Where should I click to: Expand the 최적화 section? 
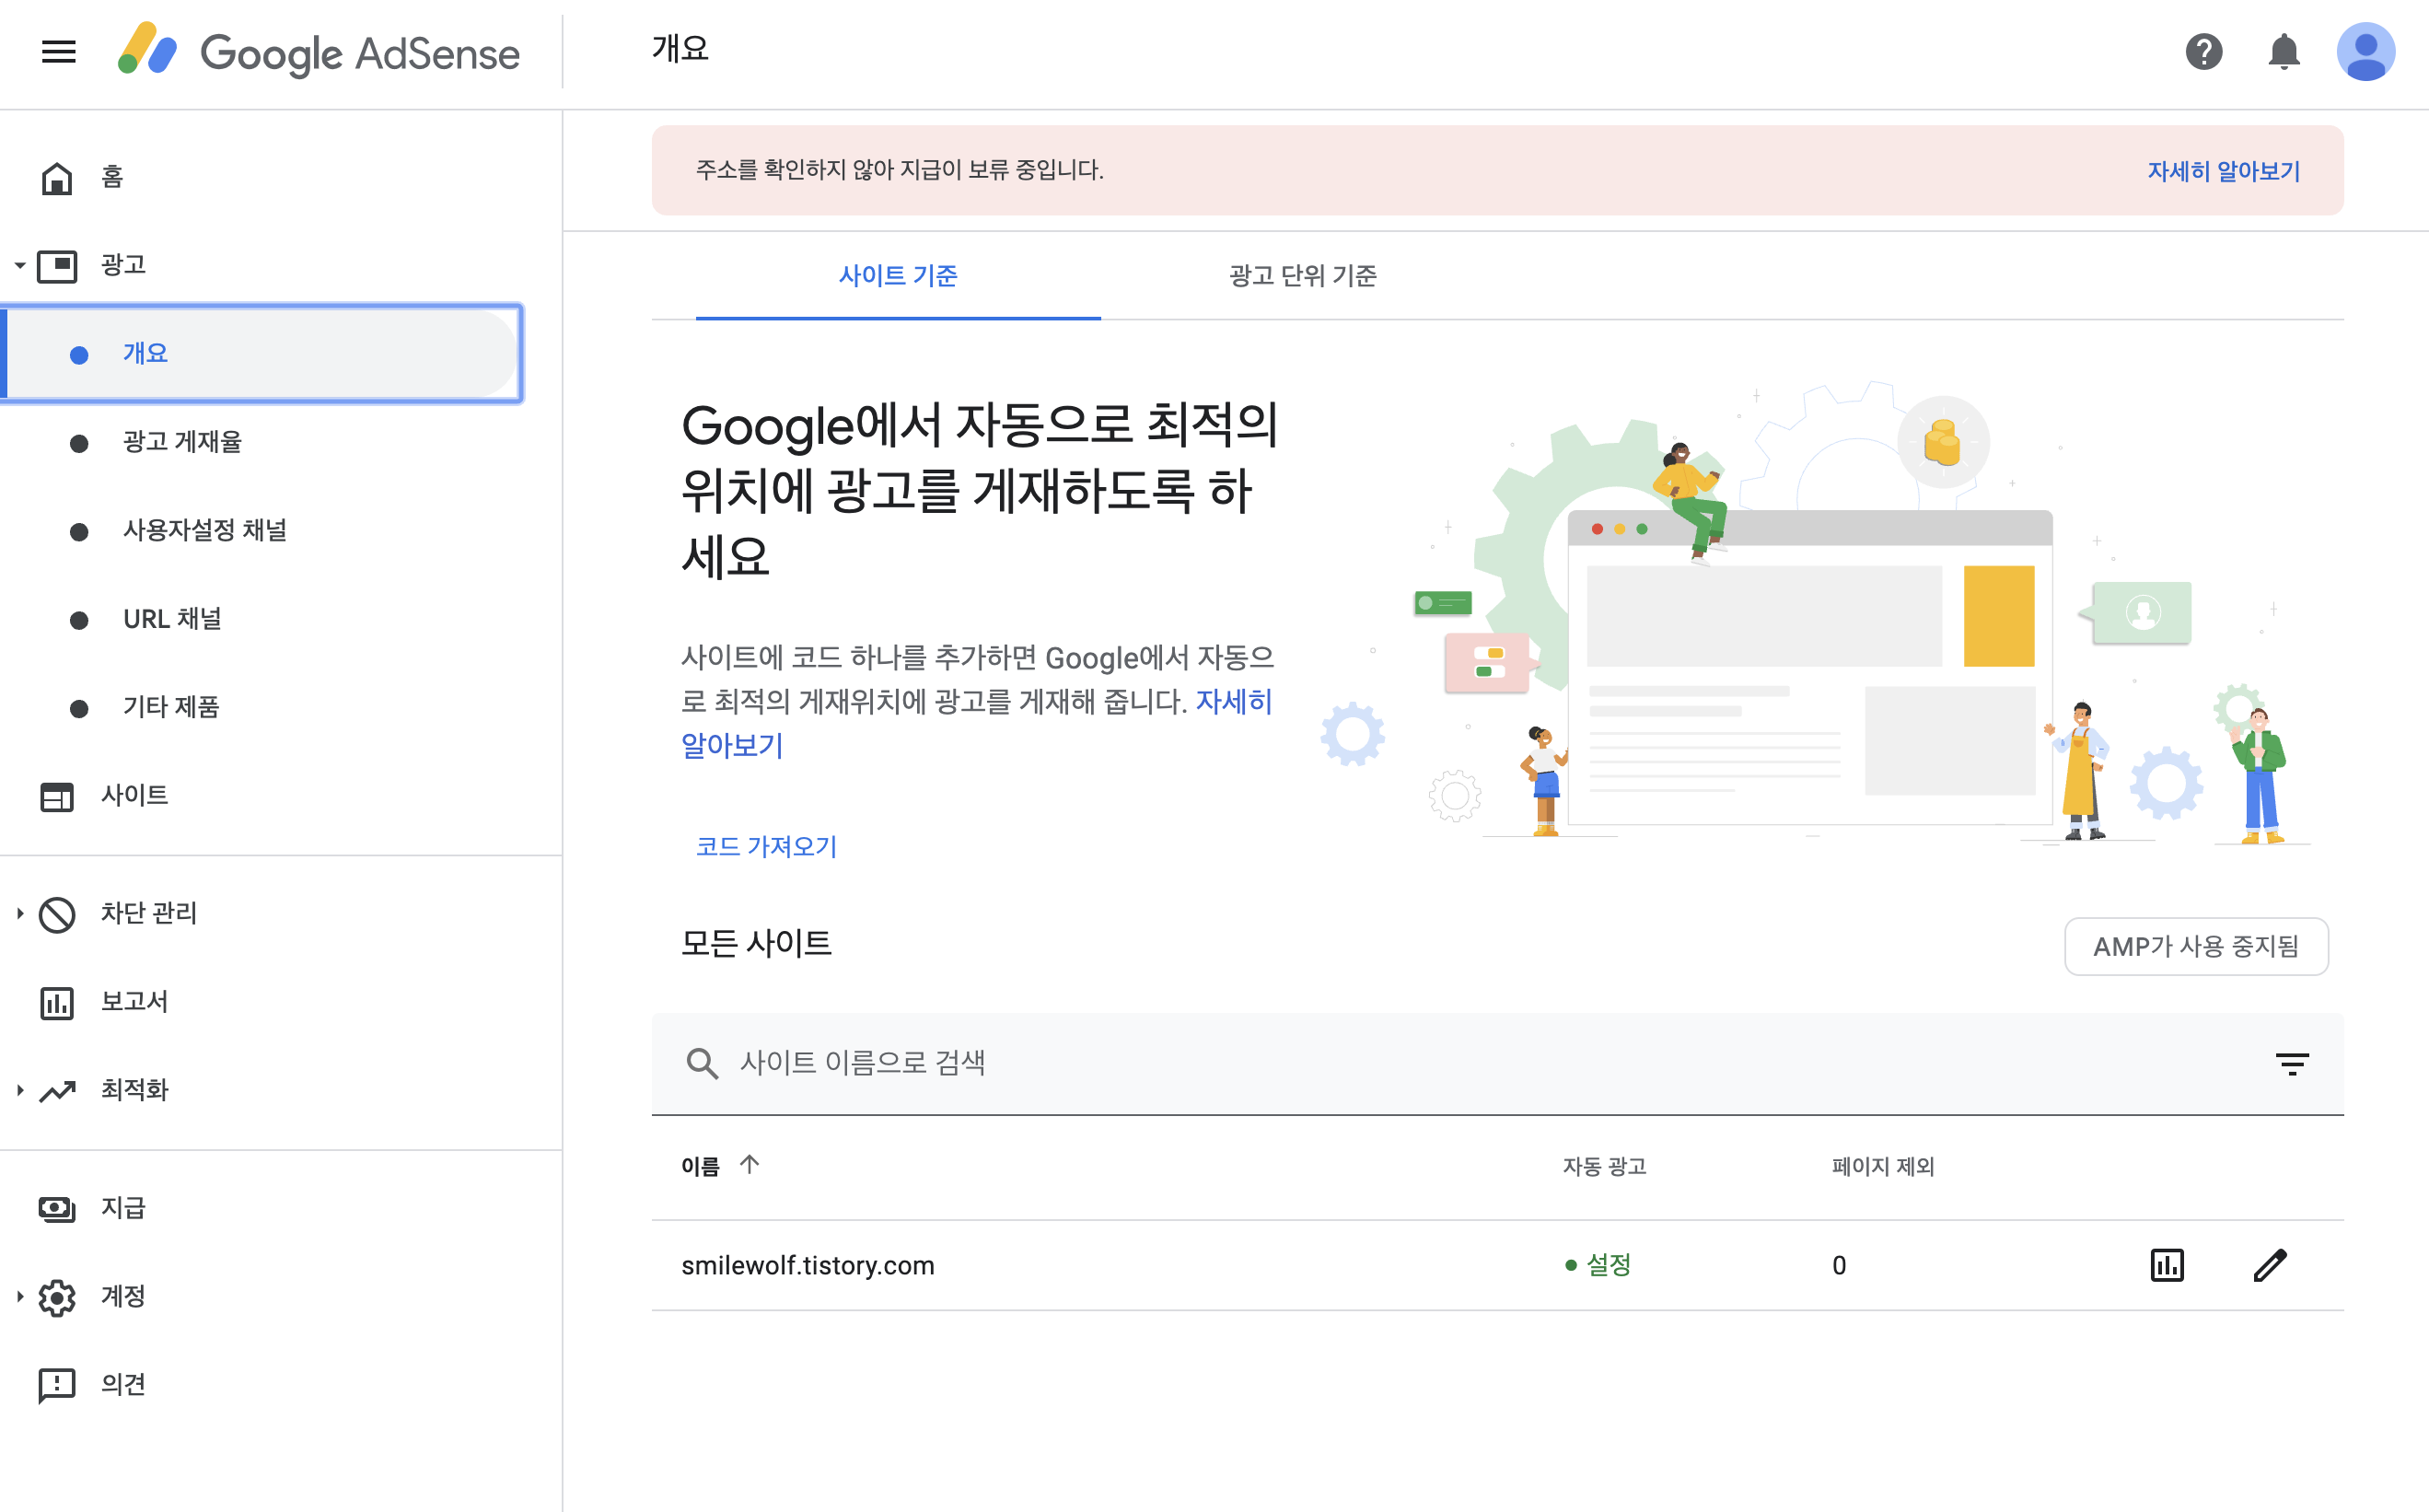pos(20,1090)
